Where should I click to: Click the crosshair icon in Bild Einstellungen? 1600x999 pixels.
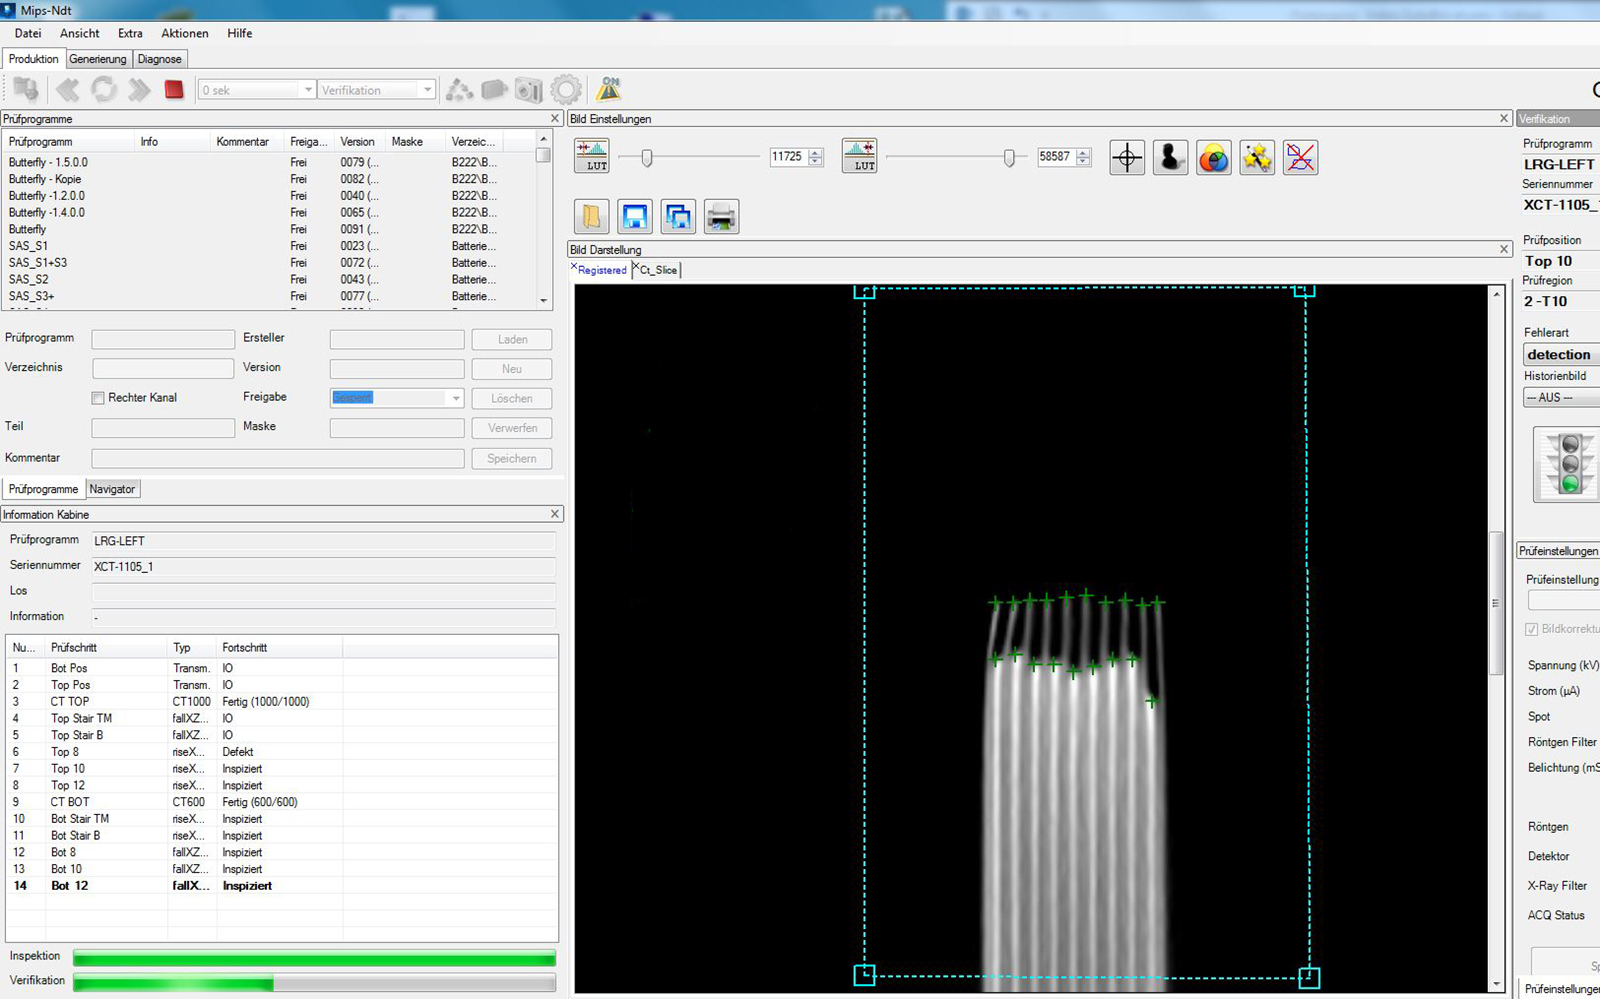pyautogui.click(x=1127, y=158)
